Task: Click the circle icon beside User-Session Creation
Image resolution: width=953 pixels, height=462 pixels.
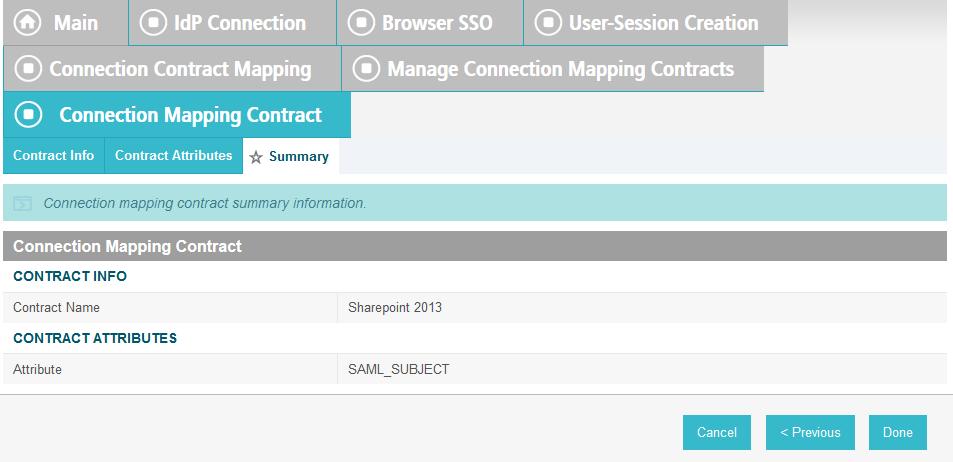Action: tap(548, 22)
